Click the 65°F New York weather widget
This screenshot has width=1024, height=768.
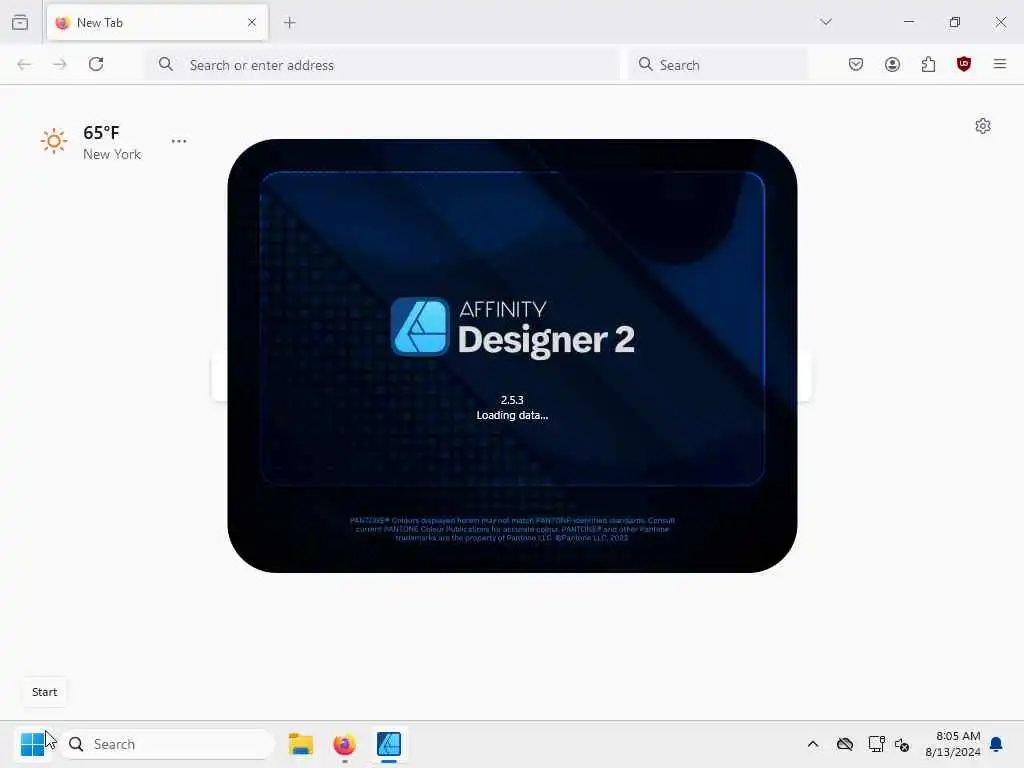pyautogui.click(x=91, y=142)
